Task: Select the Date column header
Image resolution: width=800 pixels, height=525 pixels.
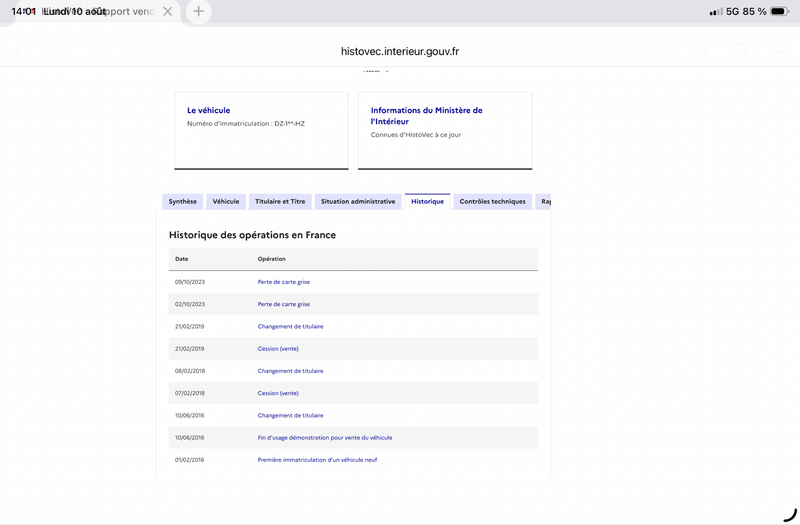Action: click(x=182, y=259)
